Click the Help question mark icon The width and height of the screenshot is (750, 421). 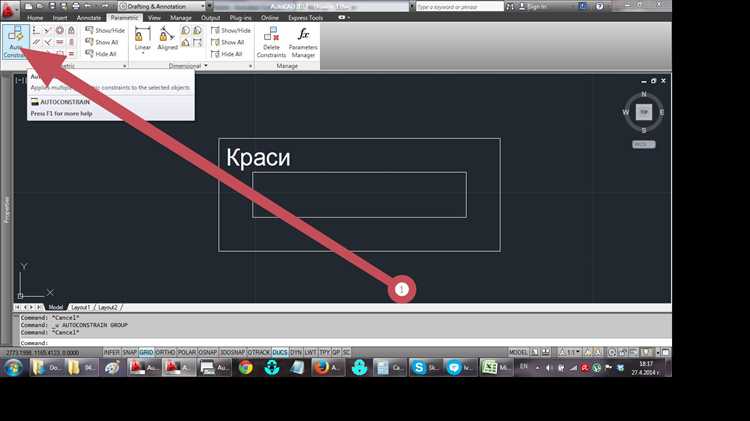click(x=599, y=6)
